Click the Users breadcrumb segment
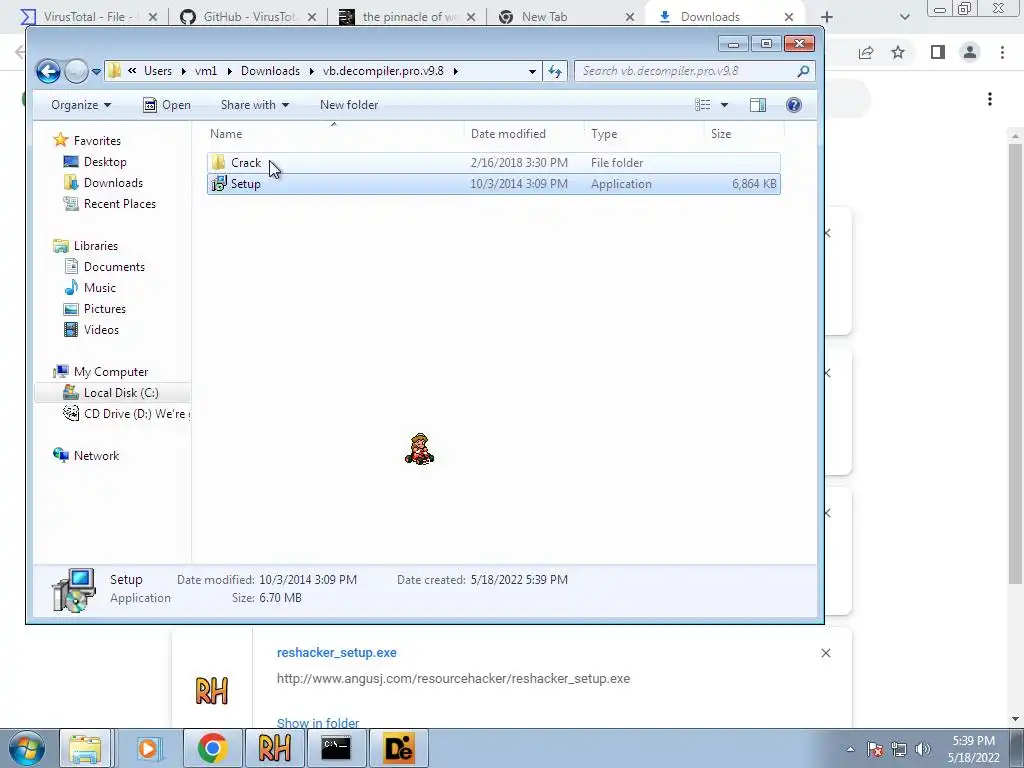Image resolution: width=1024 pixels, height=768 pixels. [157, 71]
